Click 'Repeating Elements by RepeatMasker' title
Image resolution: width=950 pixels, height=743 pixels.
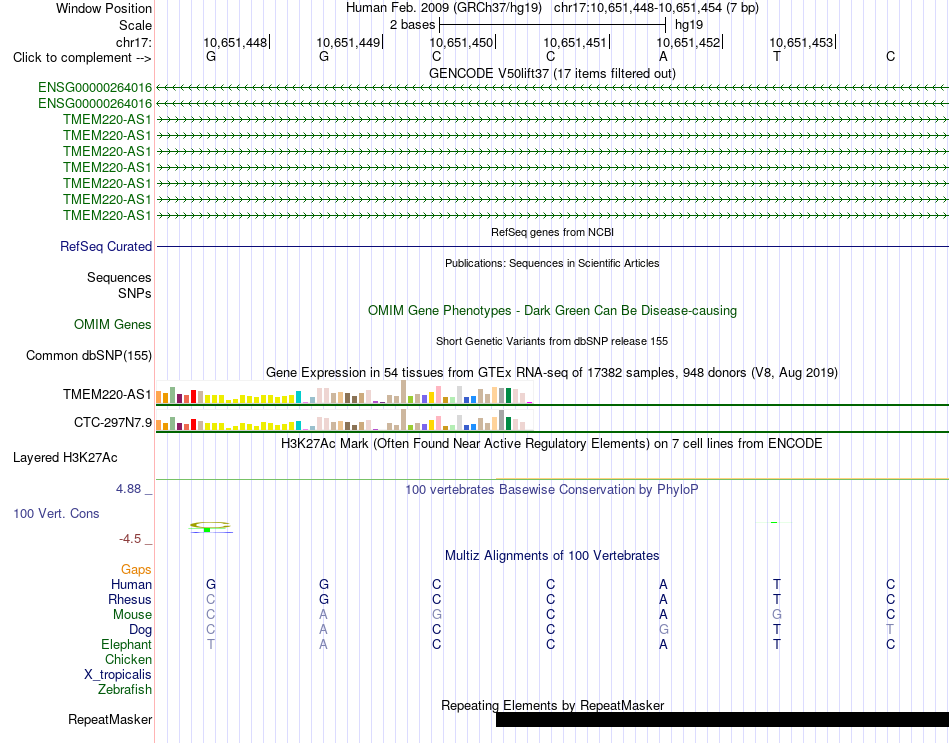tap(552, 705)
